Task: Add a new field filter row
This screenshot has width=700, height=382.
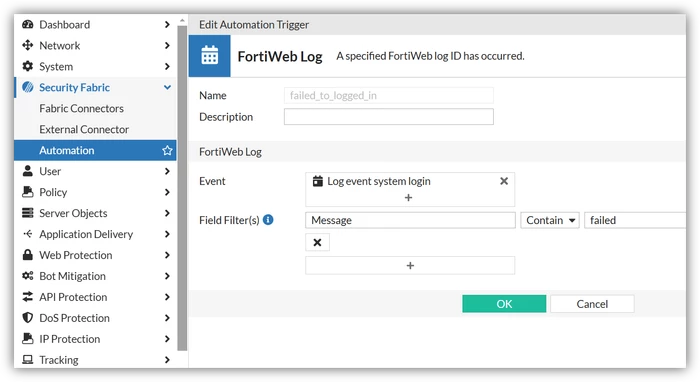Action: [410, 266]
